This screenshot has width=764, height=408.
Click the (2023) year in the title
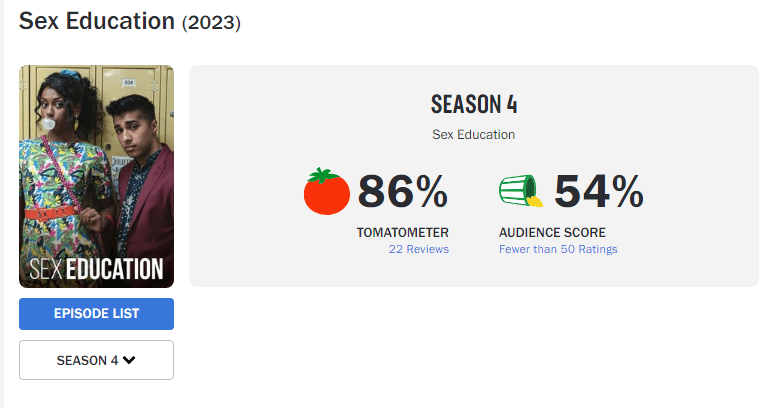pos(211,22)
